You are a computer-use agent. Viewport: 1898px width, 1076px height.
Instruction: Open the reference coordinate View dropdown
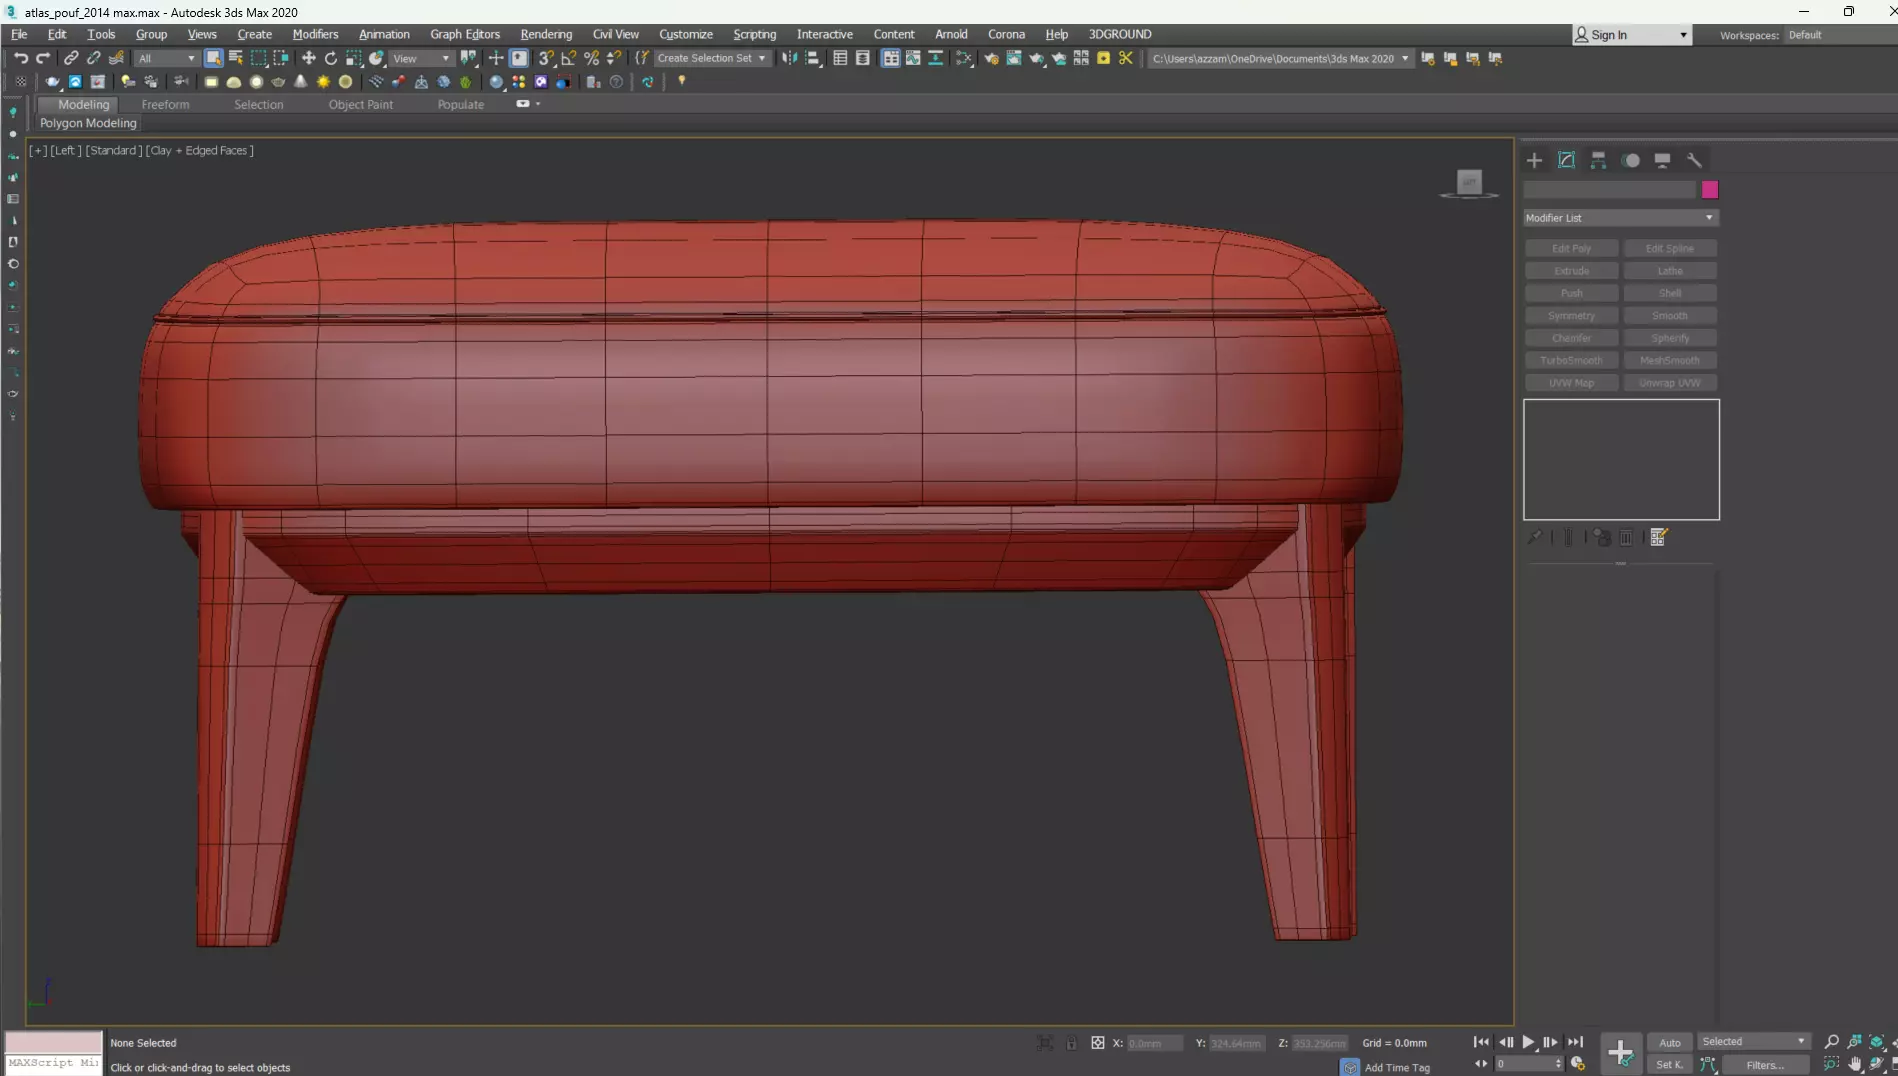(421, 58)
